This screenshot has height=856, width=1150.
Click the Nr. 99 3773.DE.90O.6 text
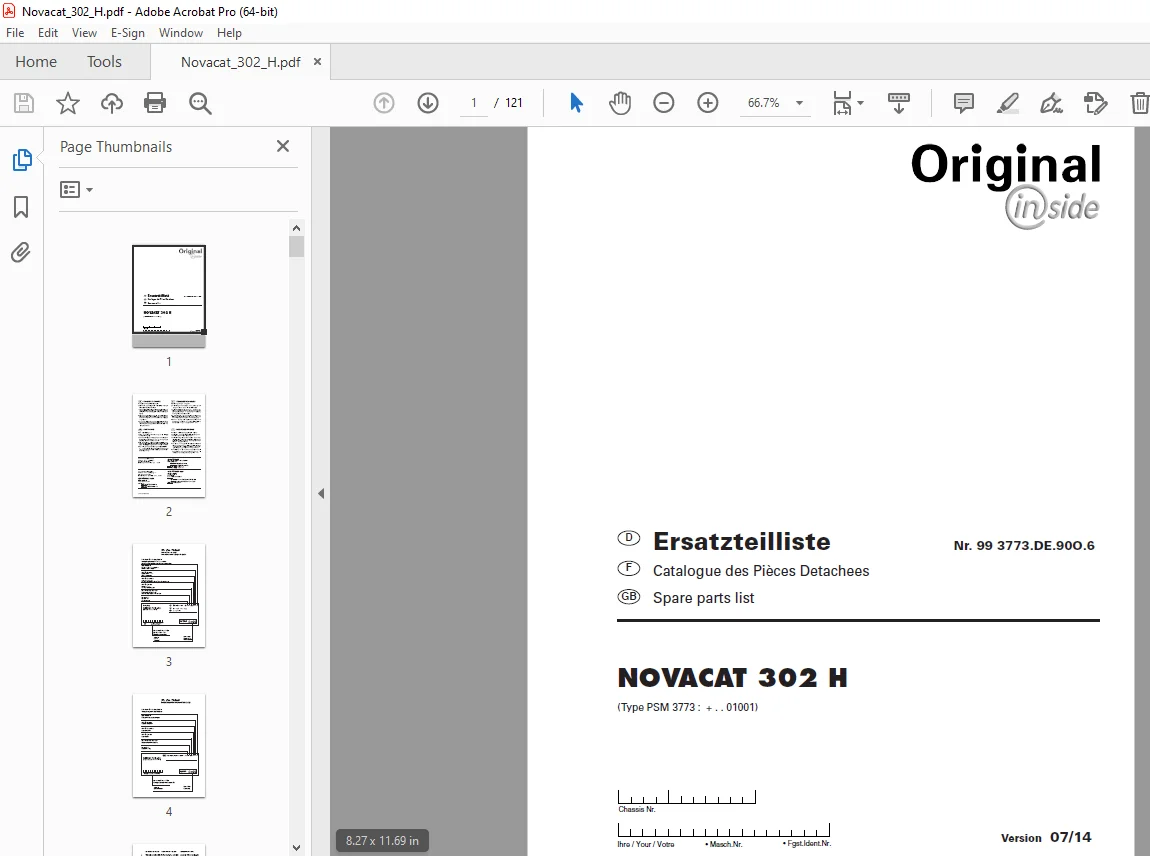coord(1024,546)
